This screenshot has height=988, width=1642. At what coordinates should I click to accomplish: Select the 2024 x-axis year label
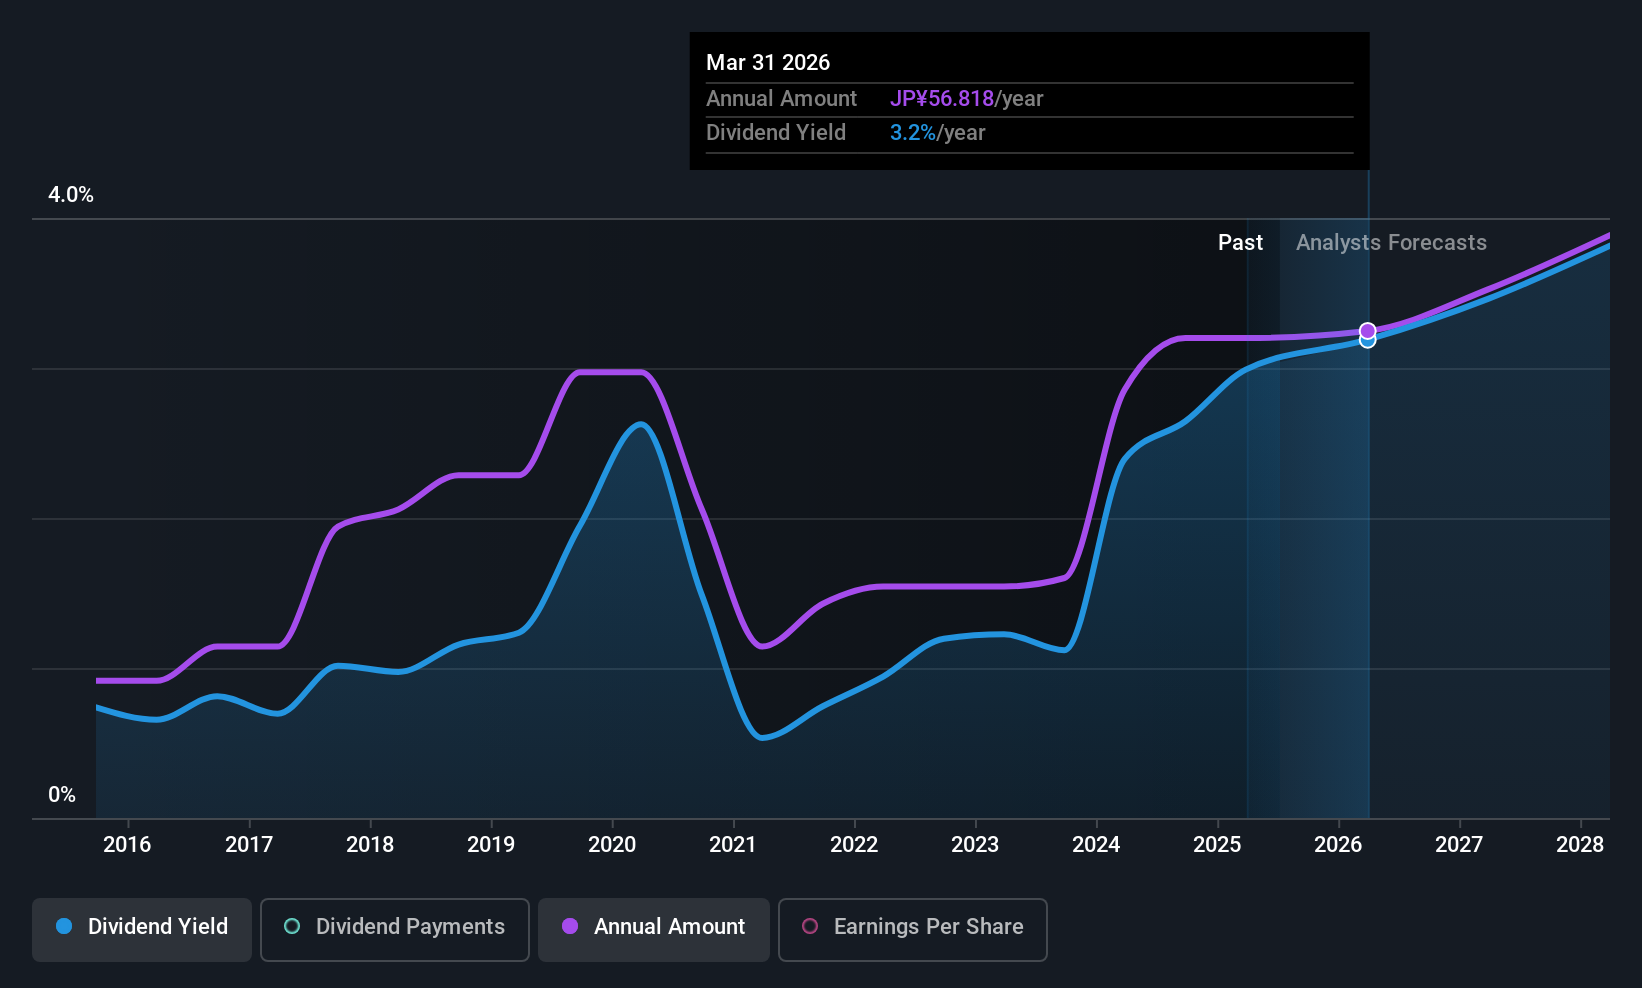pos(1096,845)
